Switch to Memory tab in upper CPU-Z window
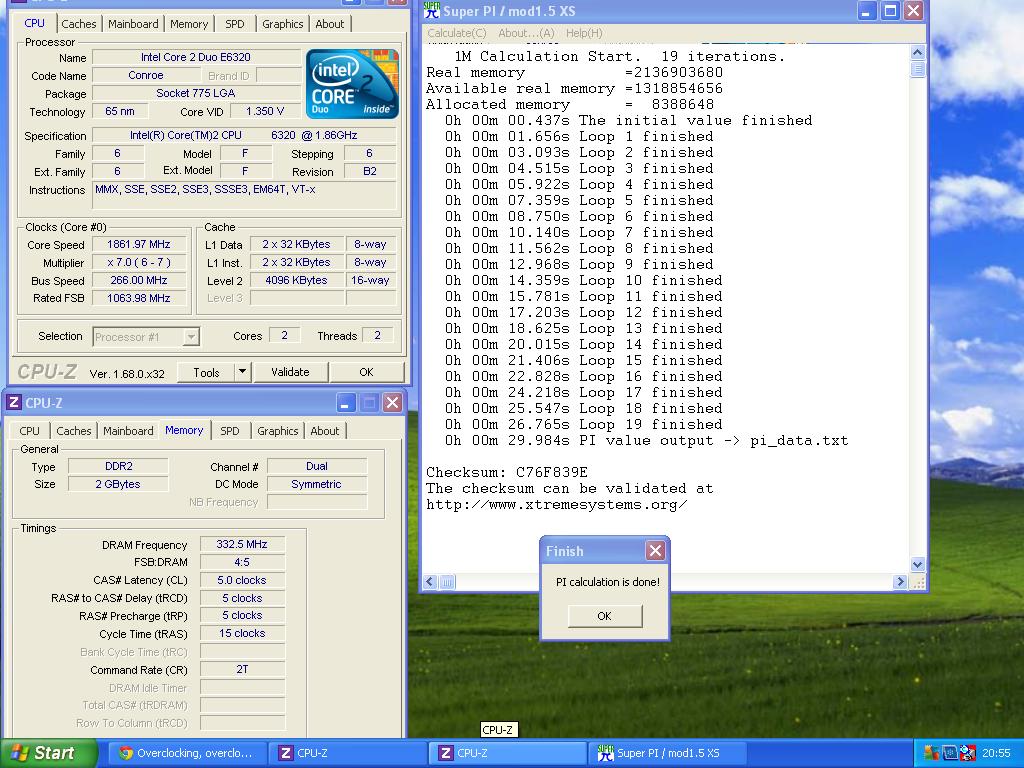1024x768 pixels. [189, 24]
